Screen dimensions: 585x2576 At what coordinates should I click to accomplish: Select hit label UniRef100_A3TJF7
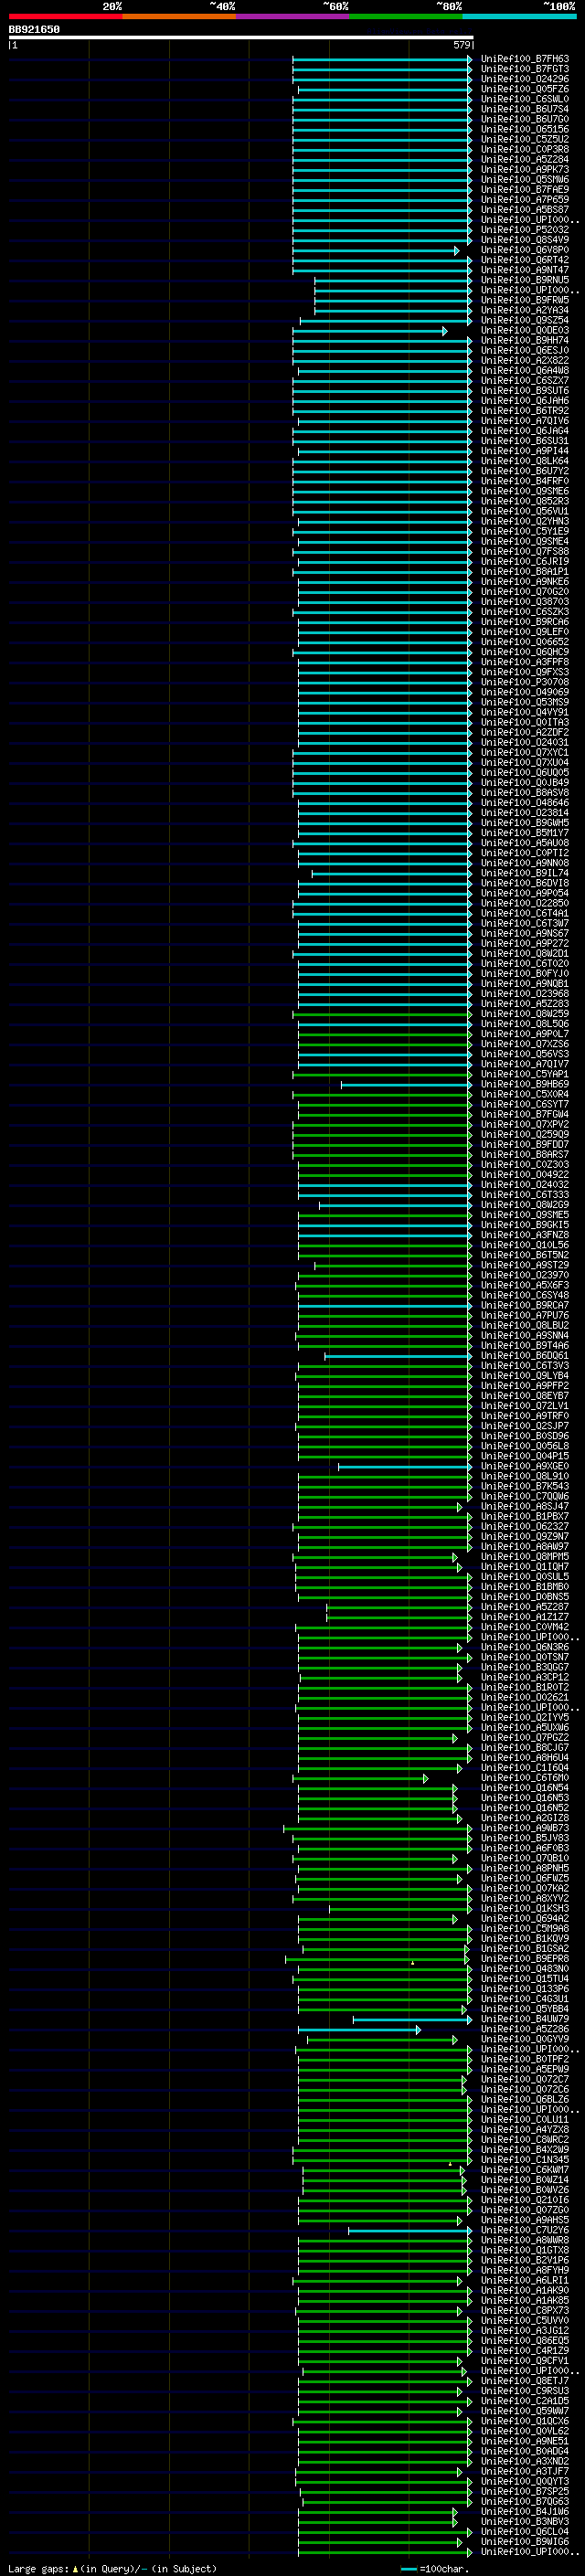coord(525,2472)
